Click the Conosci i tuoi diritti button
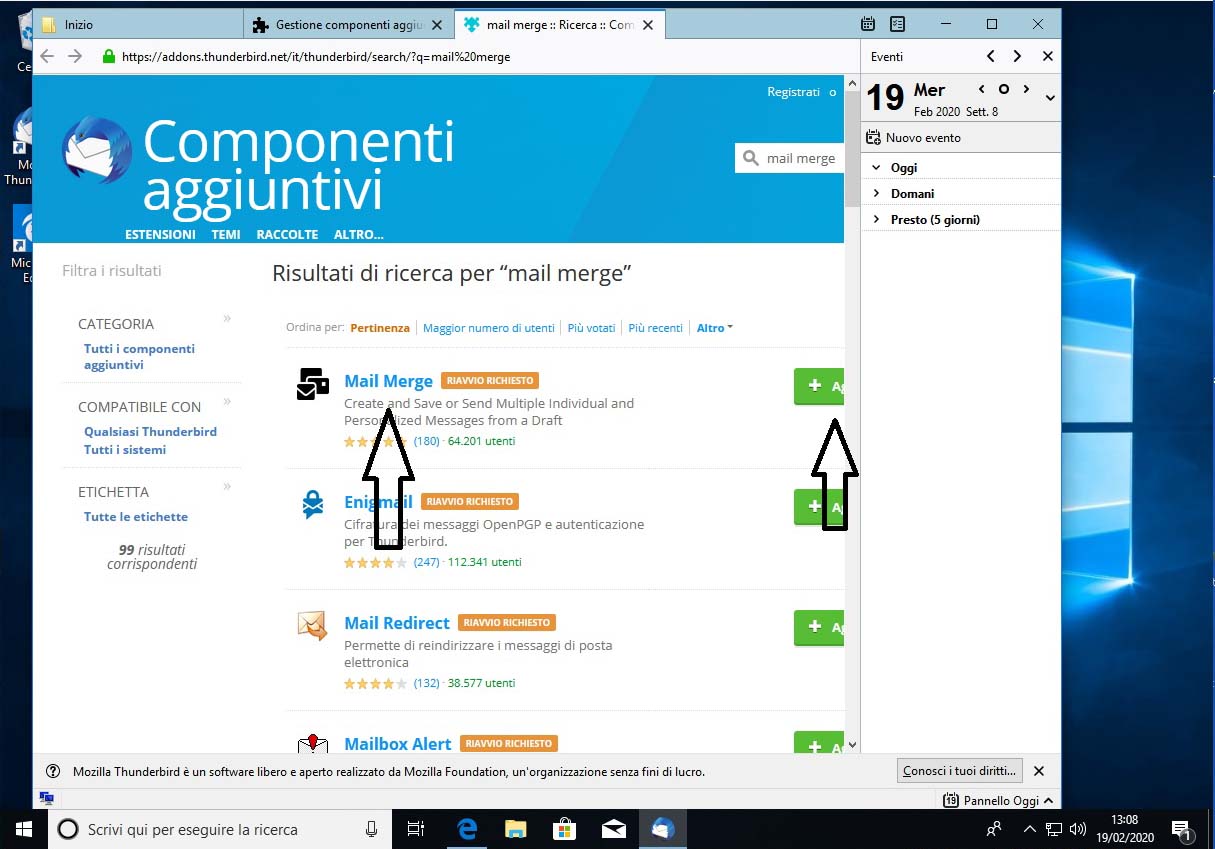Screen dimensions: 1215x849 [x=960, y=771]
